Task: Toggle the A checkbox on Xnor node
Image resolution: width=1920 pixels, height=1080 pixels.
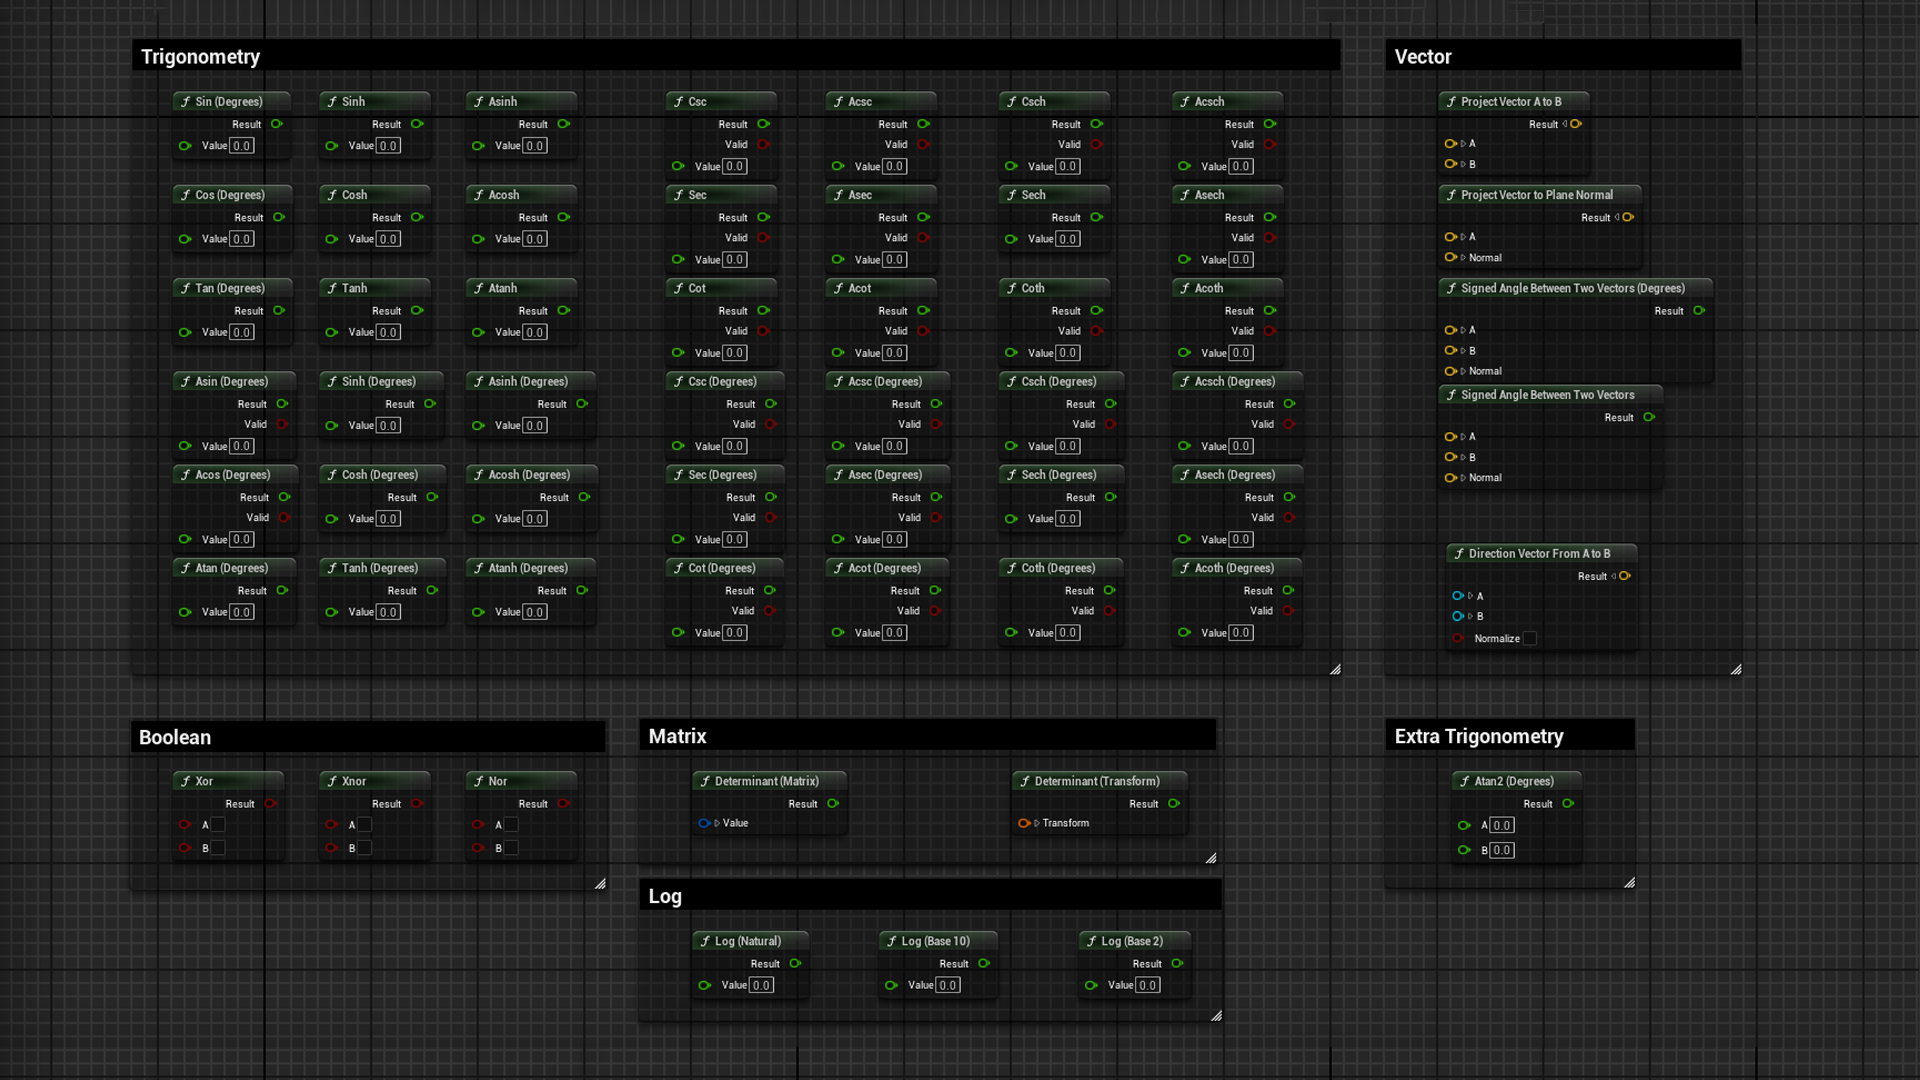Action: tap(365, 825)
